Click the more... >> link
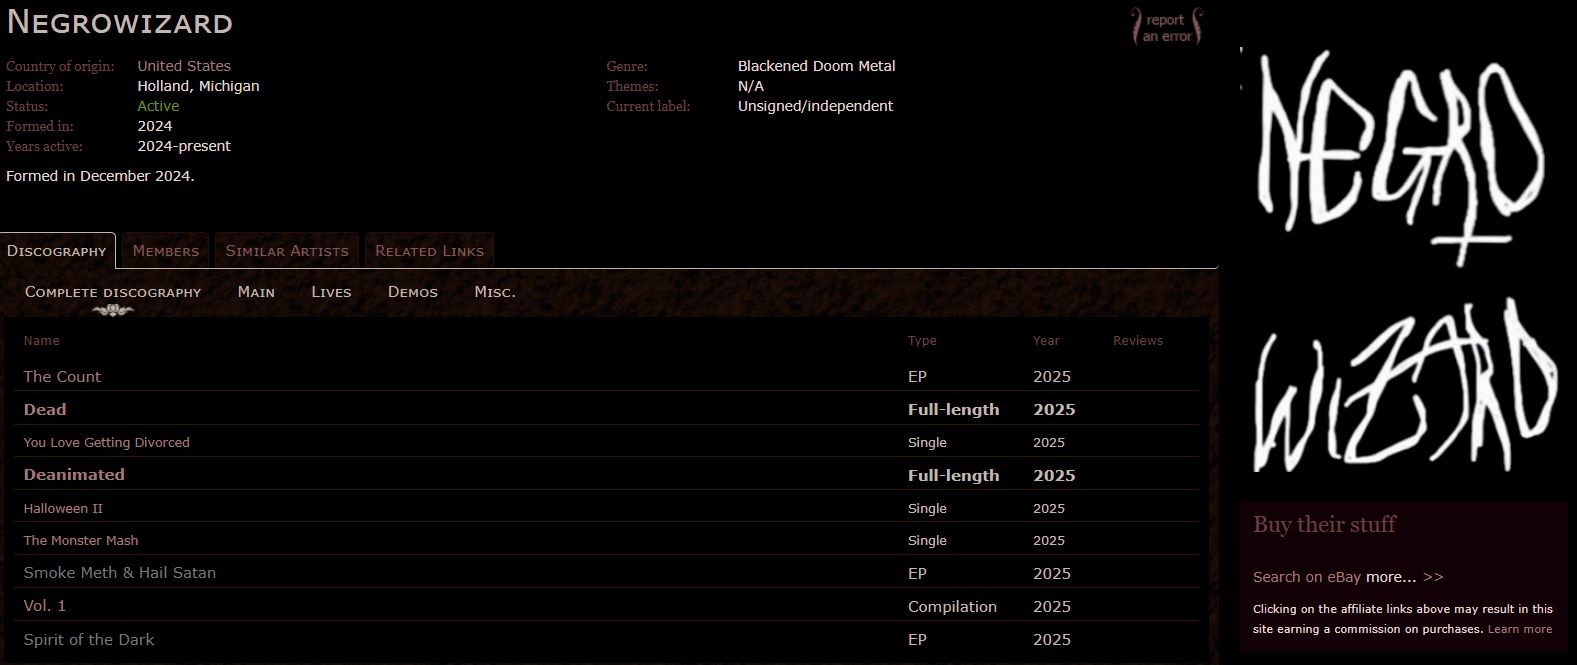Viewport: 1577px width, 665px height. [x=1405, y=577]
